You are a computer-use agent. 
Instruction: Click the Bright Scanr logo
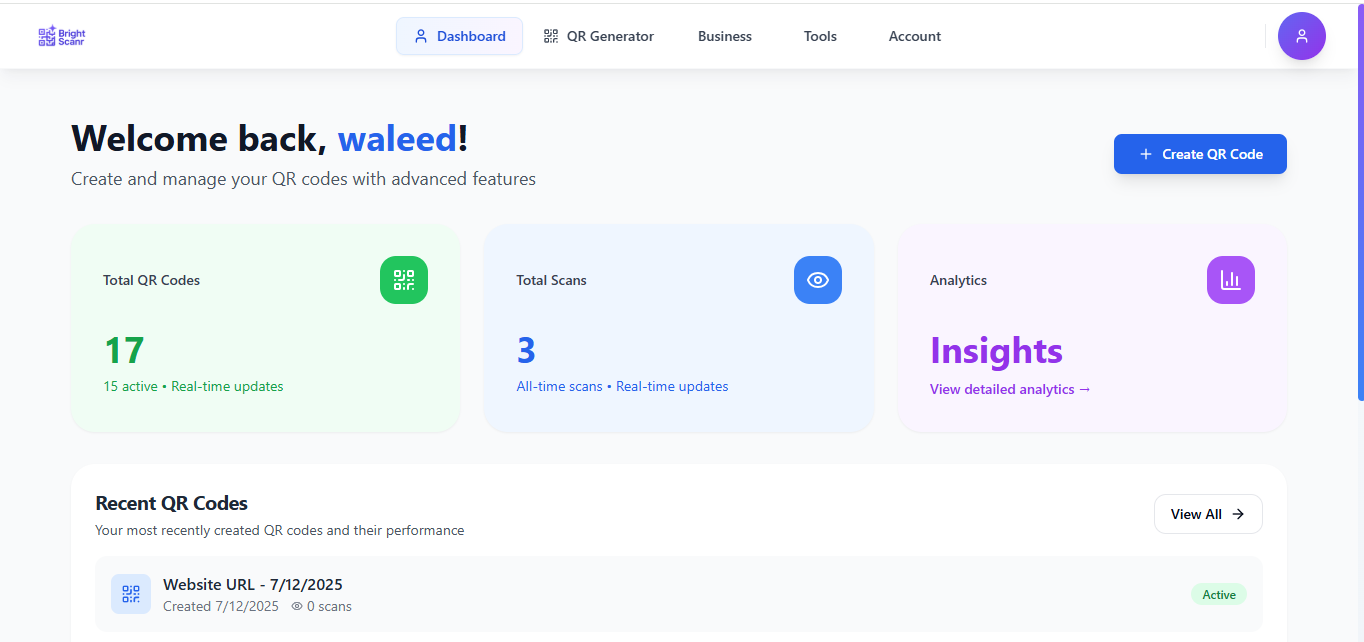(62, 36)
